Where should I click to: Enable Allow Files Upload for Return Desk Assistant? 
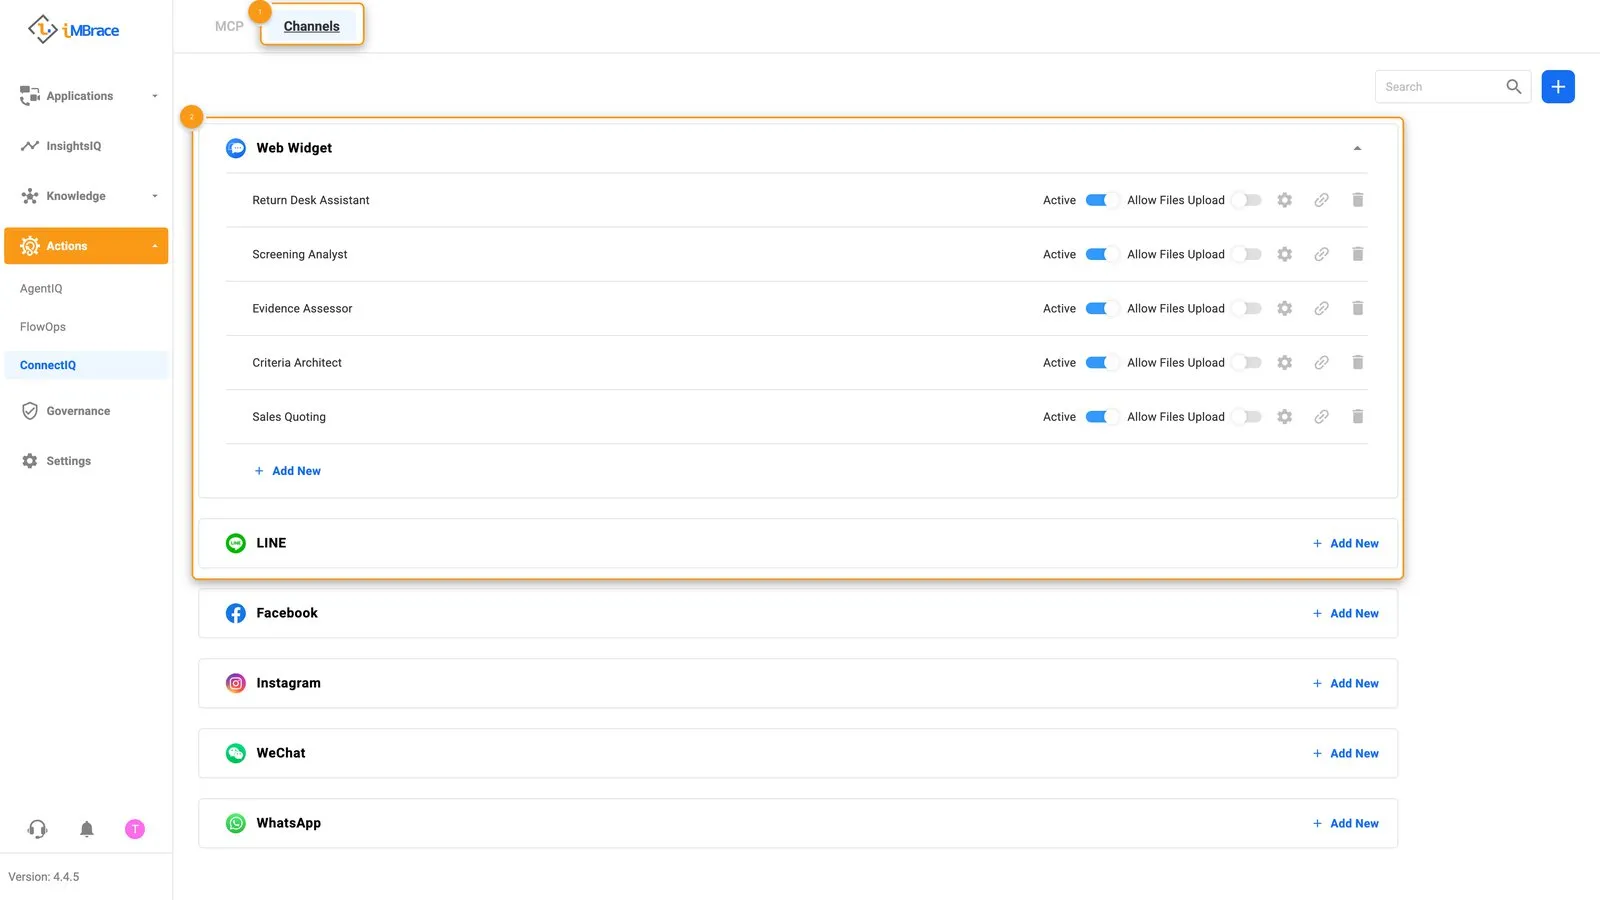(x=1246, y=200)
